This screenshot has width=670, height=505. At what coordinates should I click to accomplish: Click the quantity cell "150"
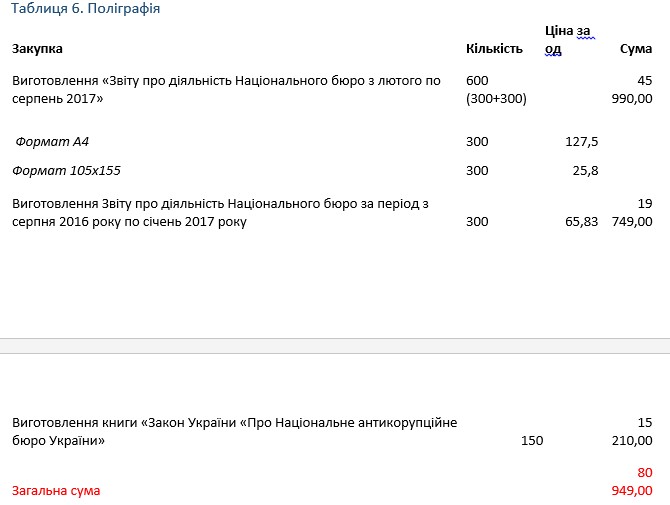coord(532,440)
